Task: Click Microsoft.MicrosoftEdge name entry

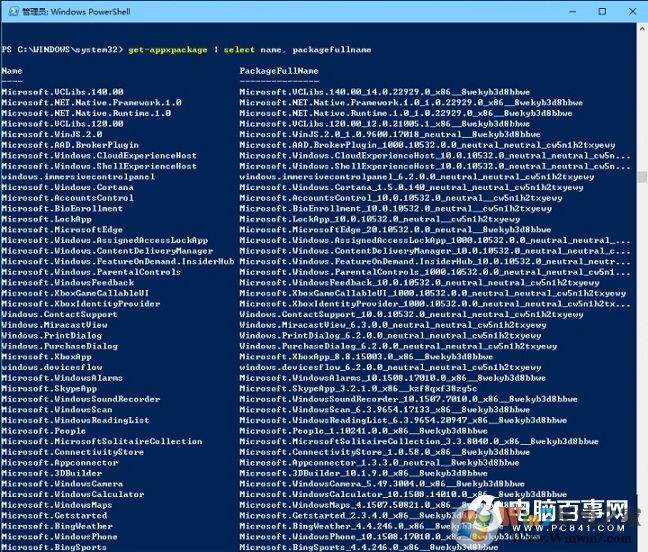Action: click(62, 229)
